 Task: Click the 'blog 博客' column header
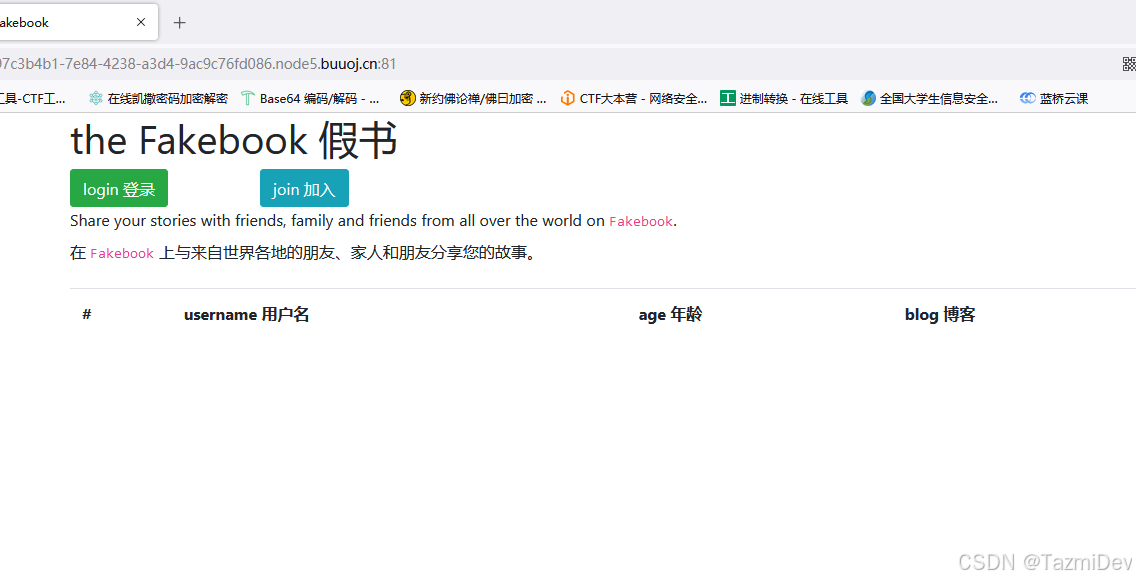pyautogui.click(x=940, y=315)
